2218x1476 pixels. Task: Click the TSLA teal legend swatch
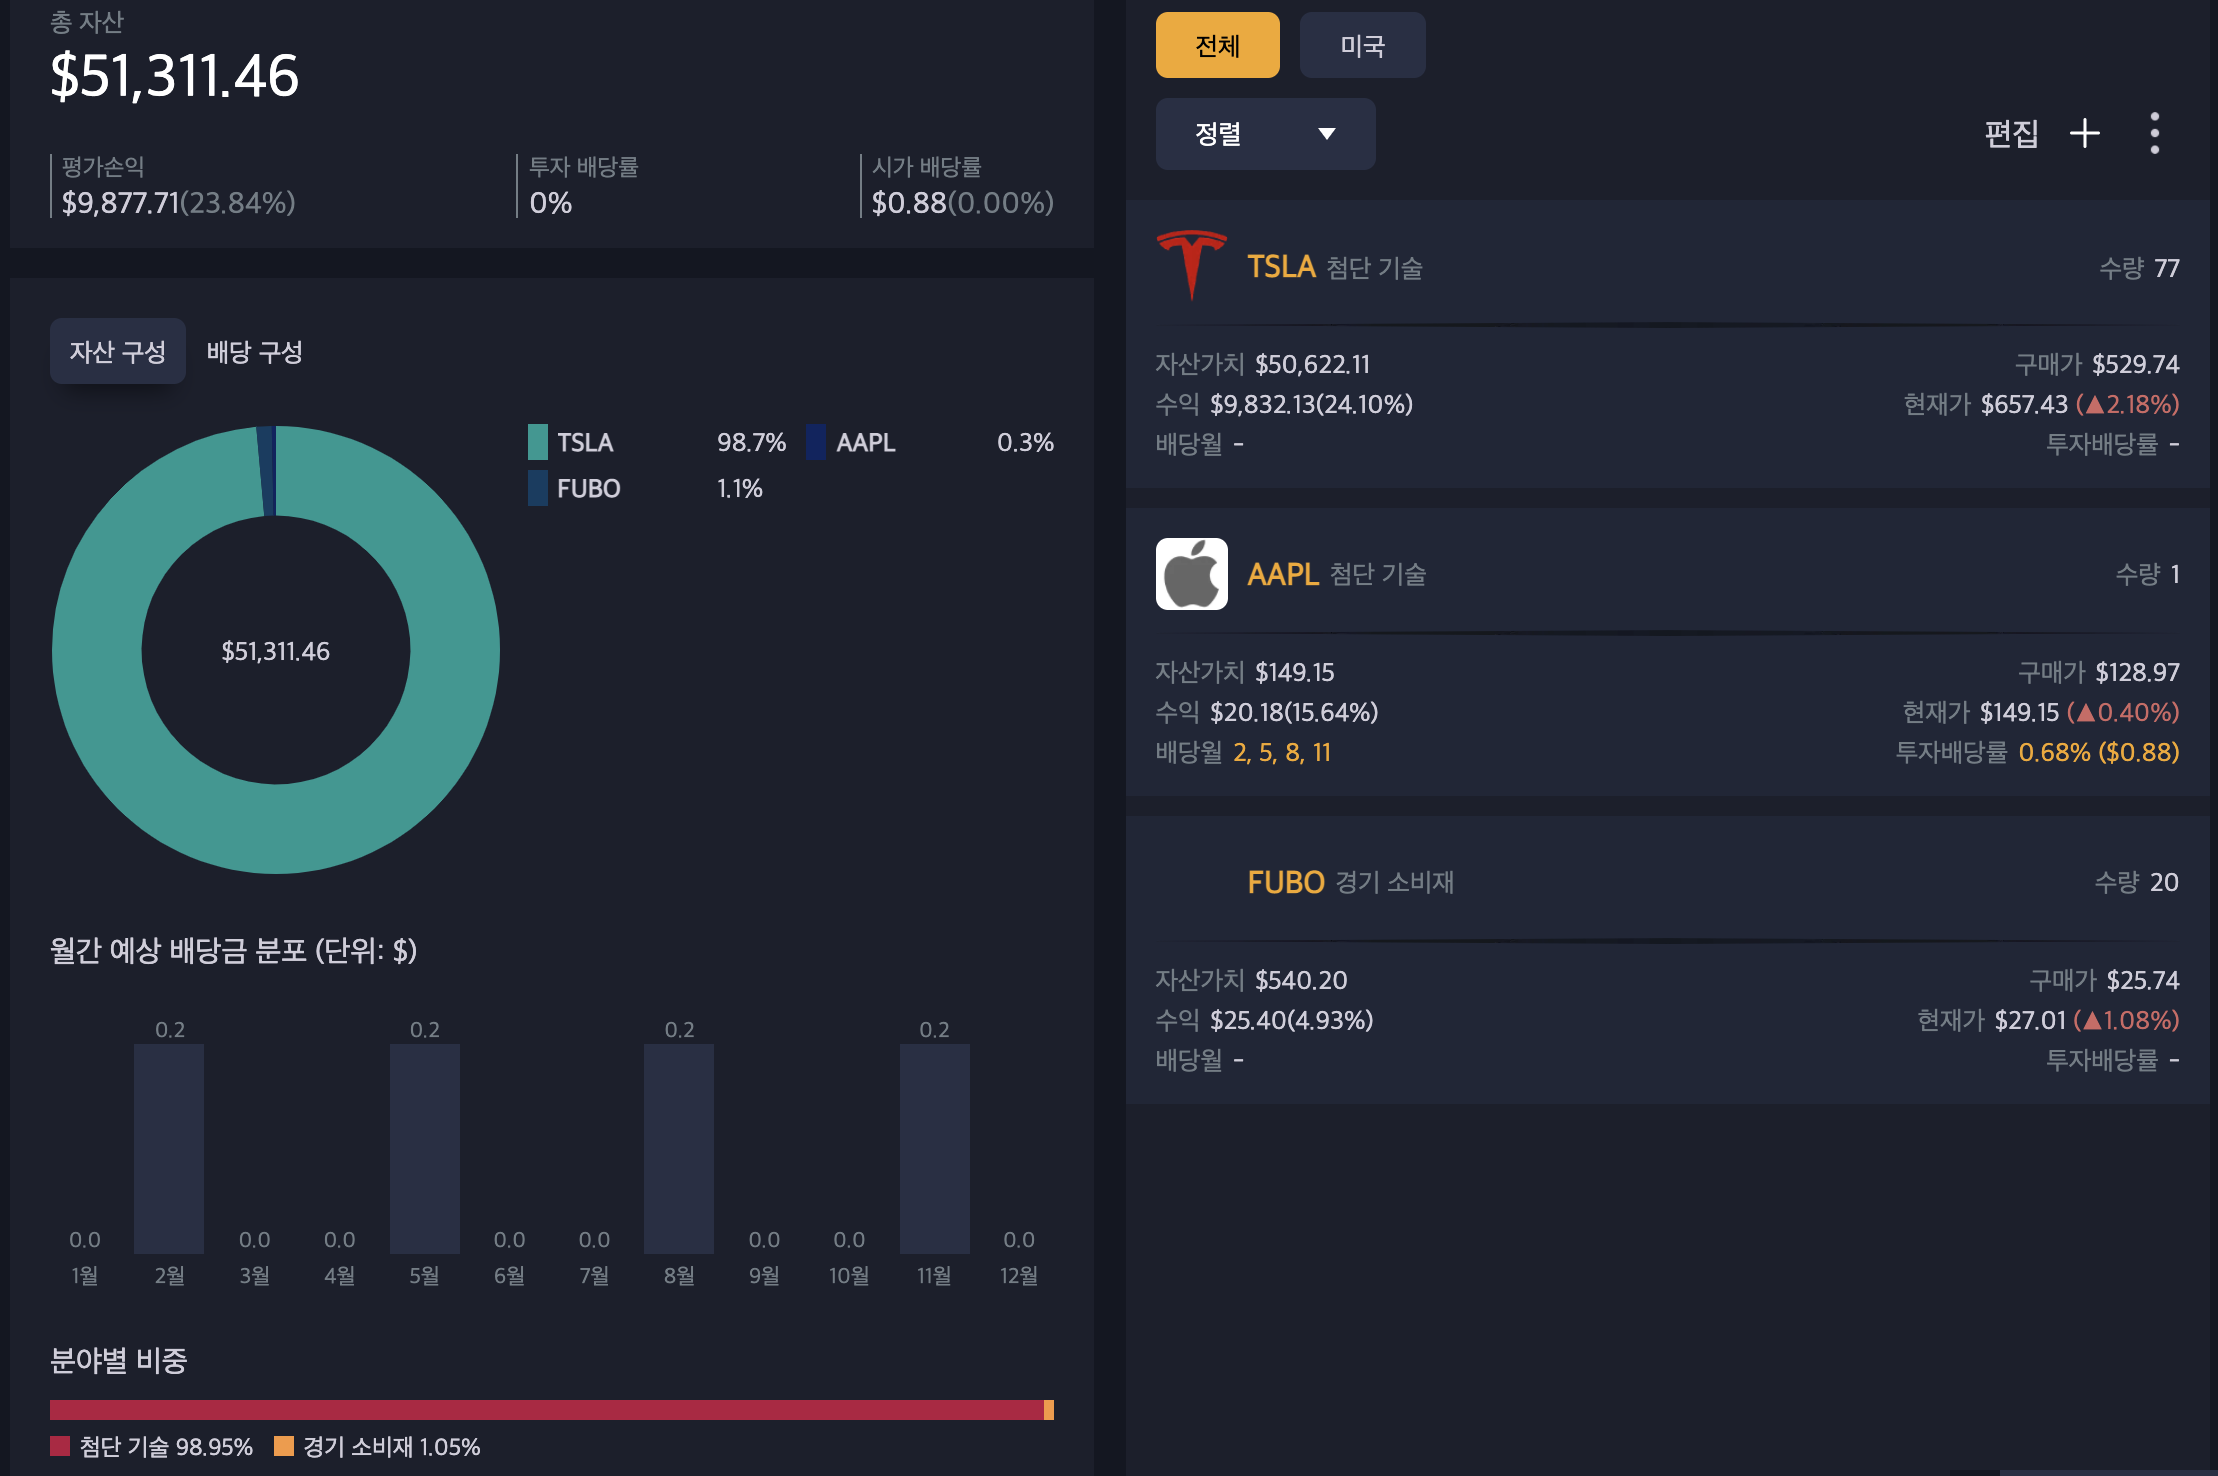point(538,442)
